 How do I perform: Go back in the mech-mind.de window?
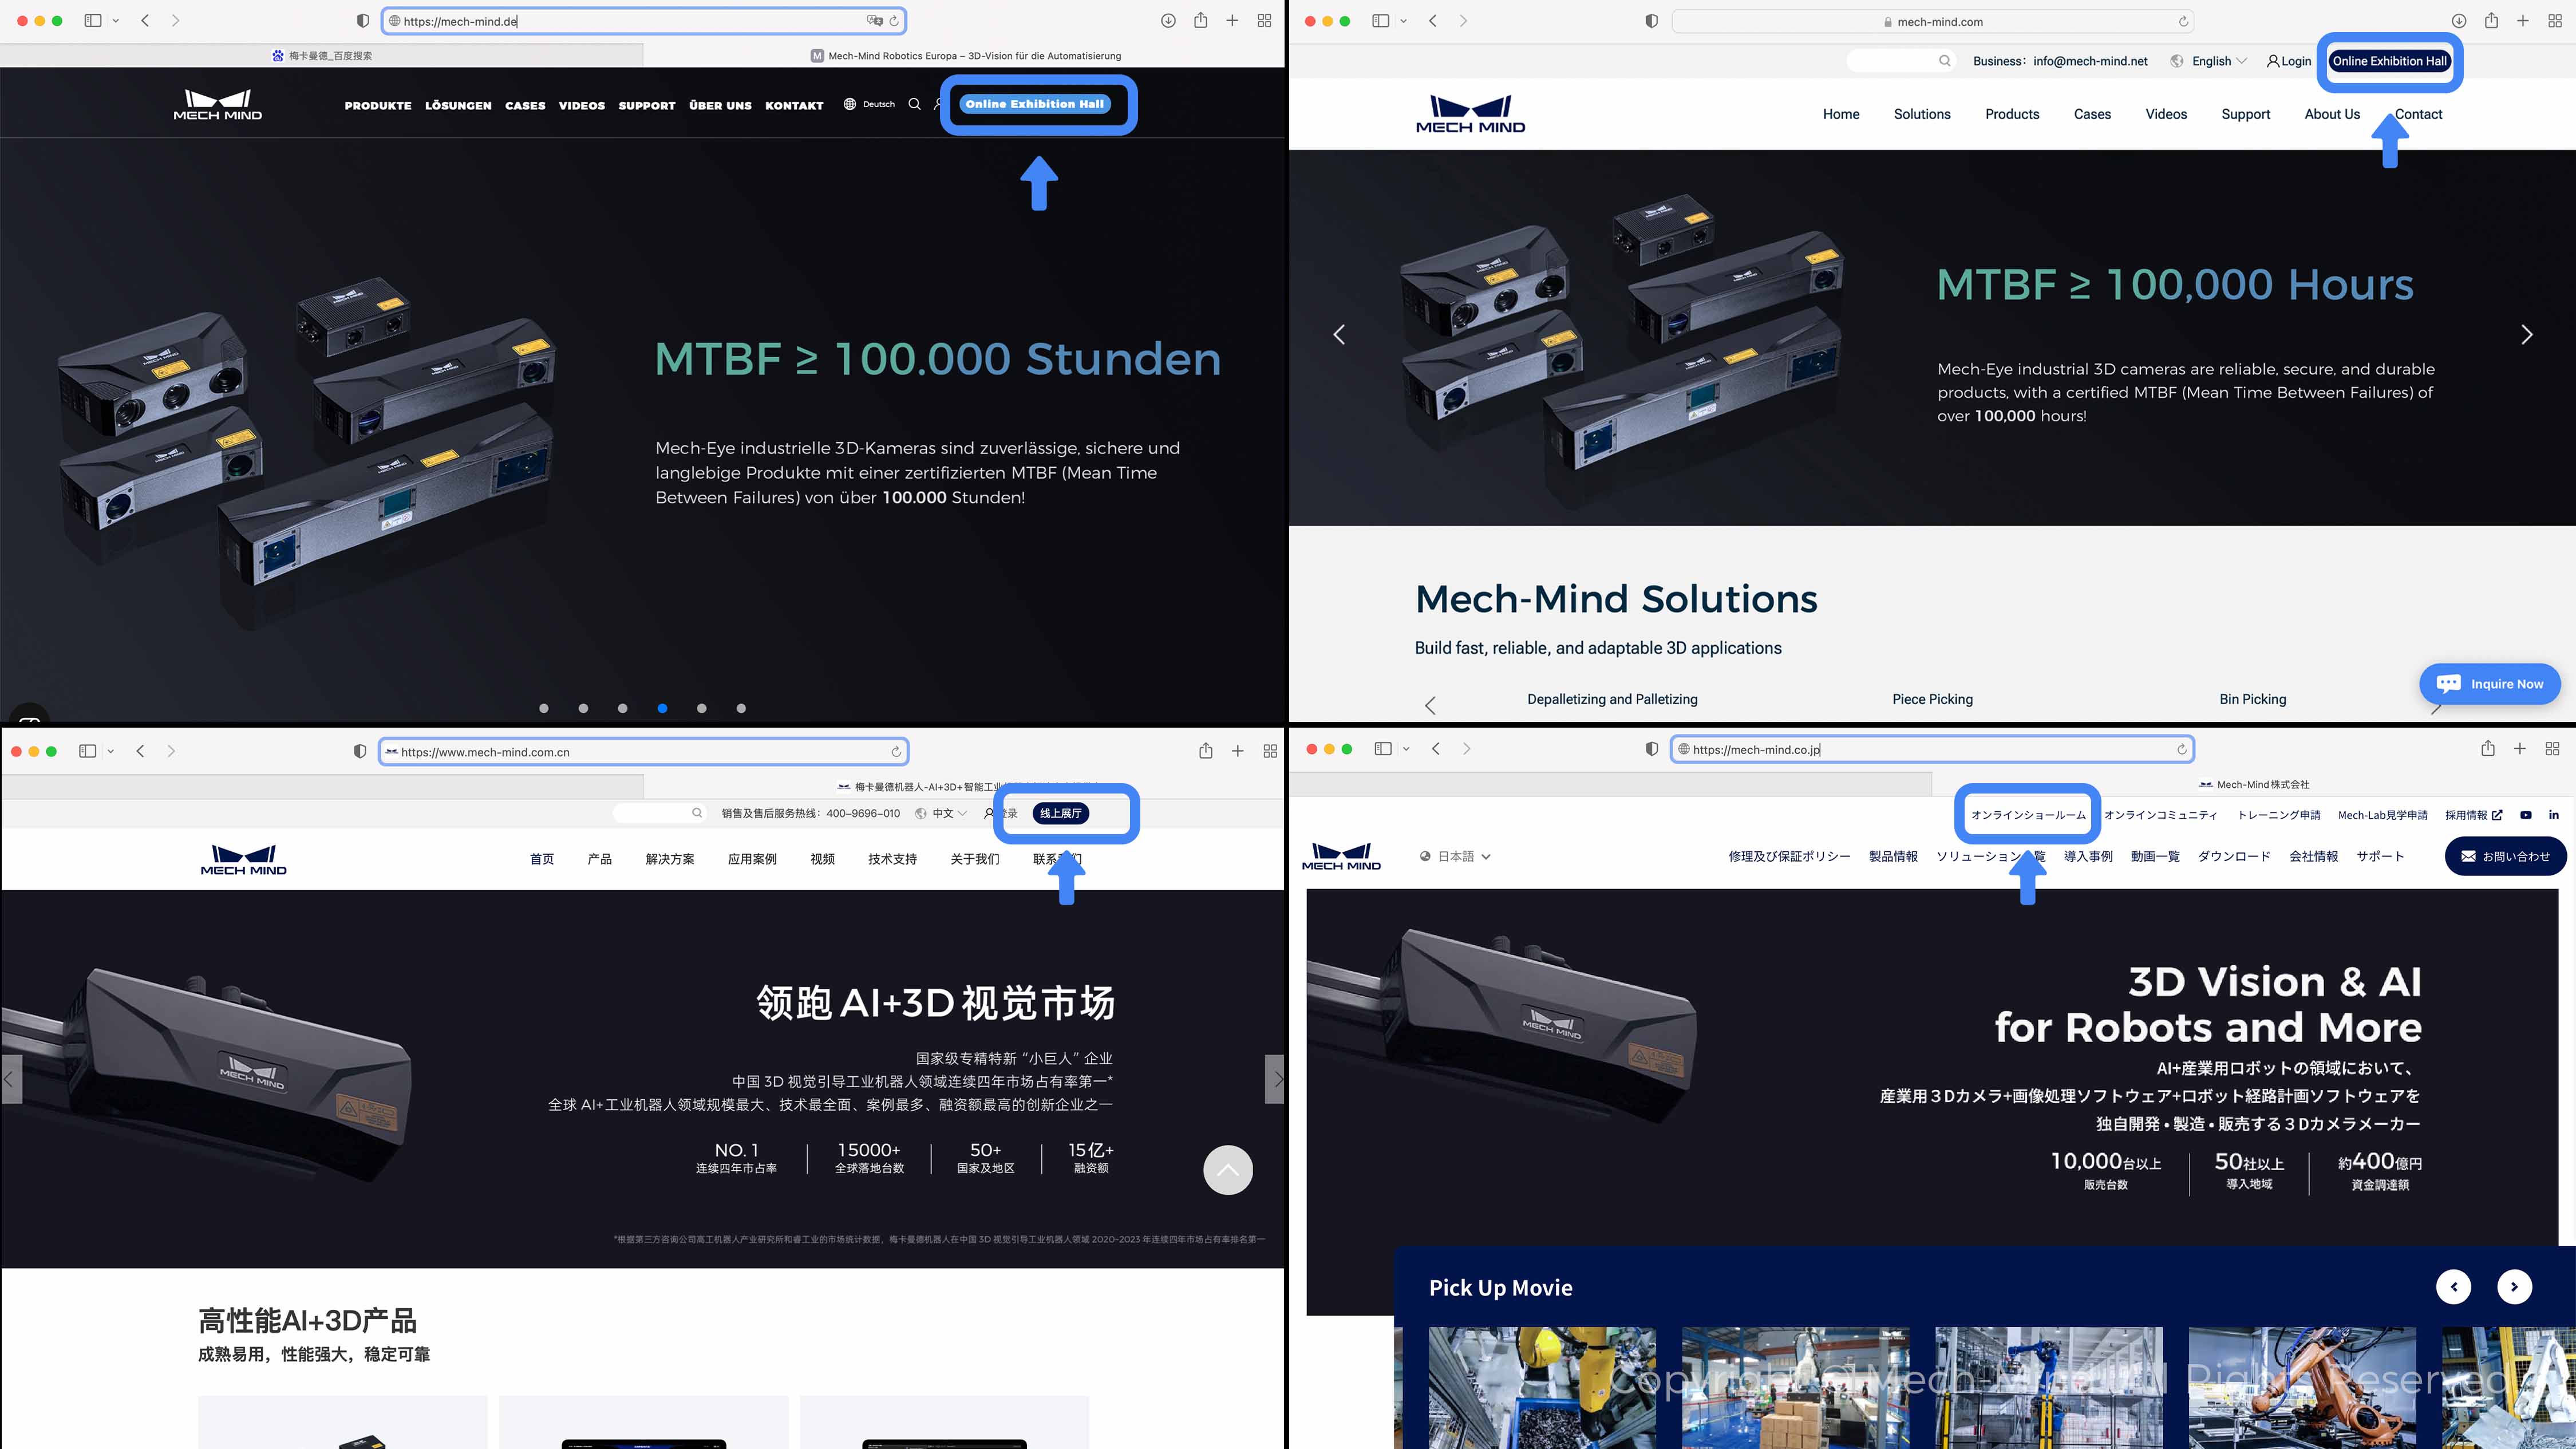click(145, 21)
